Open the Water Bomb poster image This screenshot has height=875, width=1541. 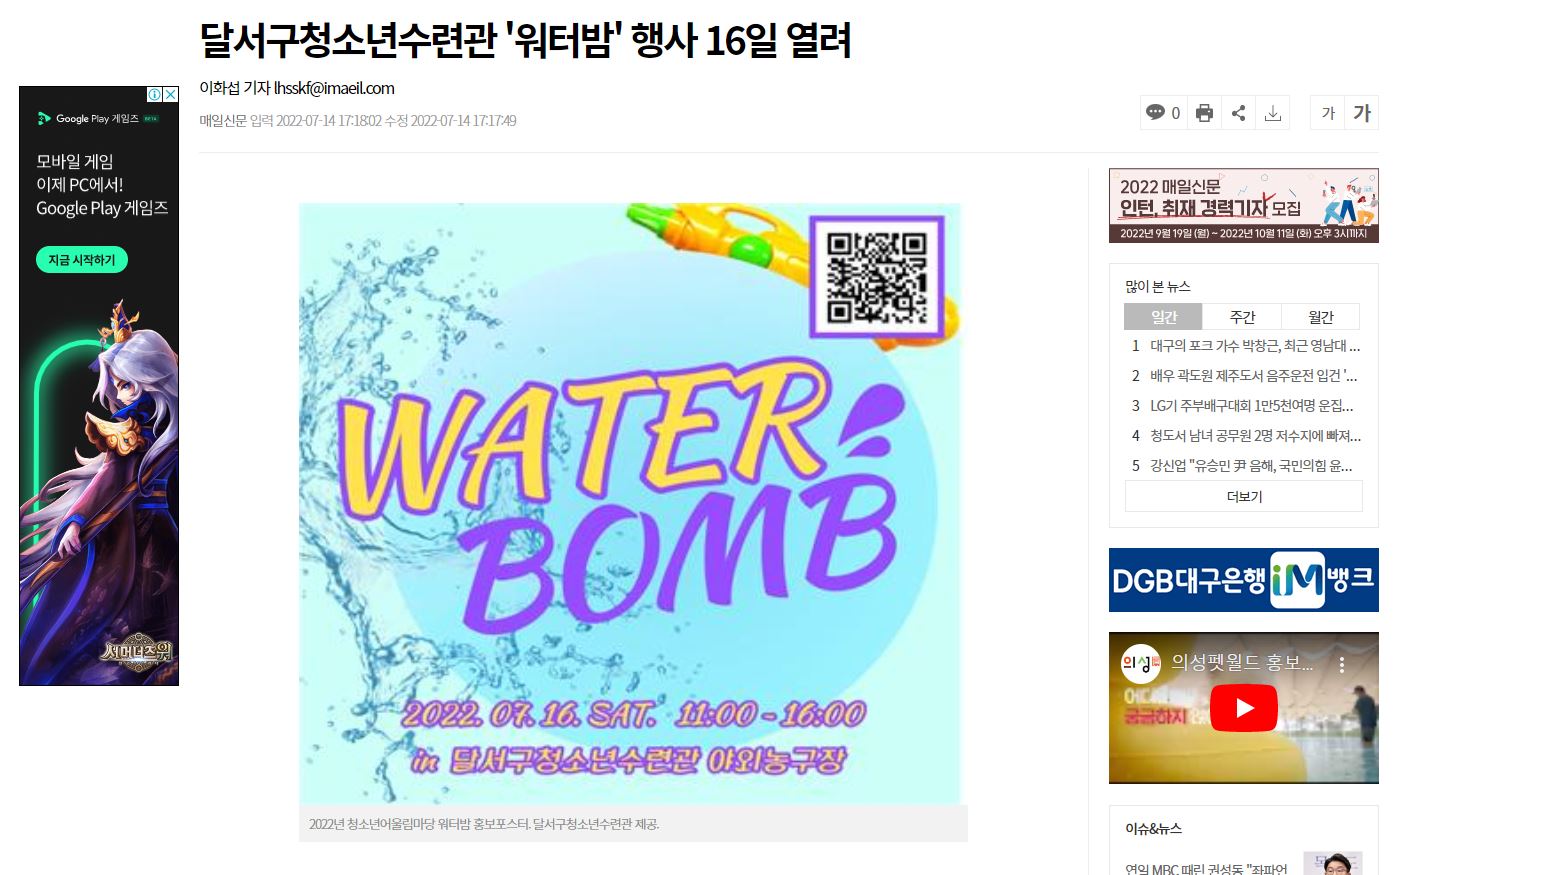click(630, 503)
